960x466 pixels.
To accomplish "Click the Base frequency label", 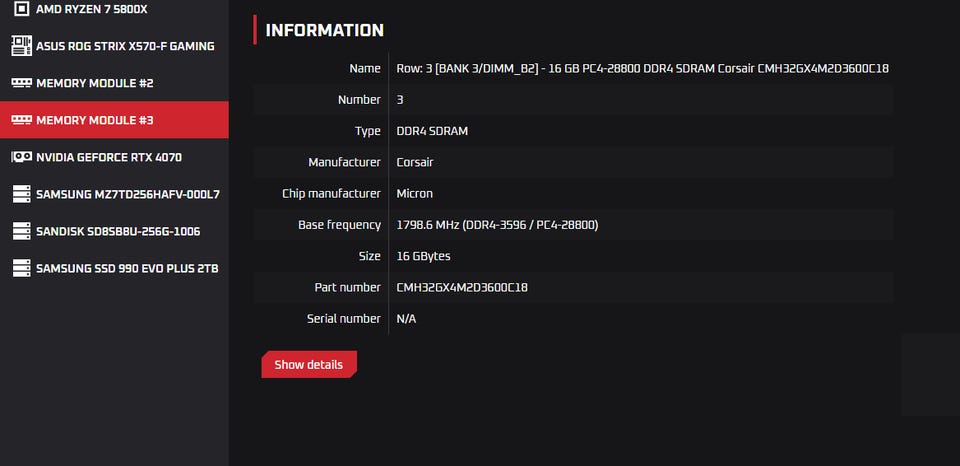I will tap(339, 225).
